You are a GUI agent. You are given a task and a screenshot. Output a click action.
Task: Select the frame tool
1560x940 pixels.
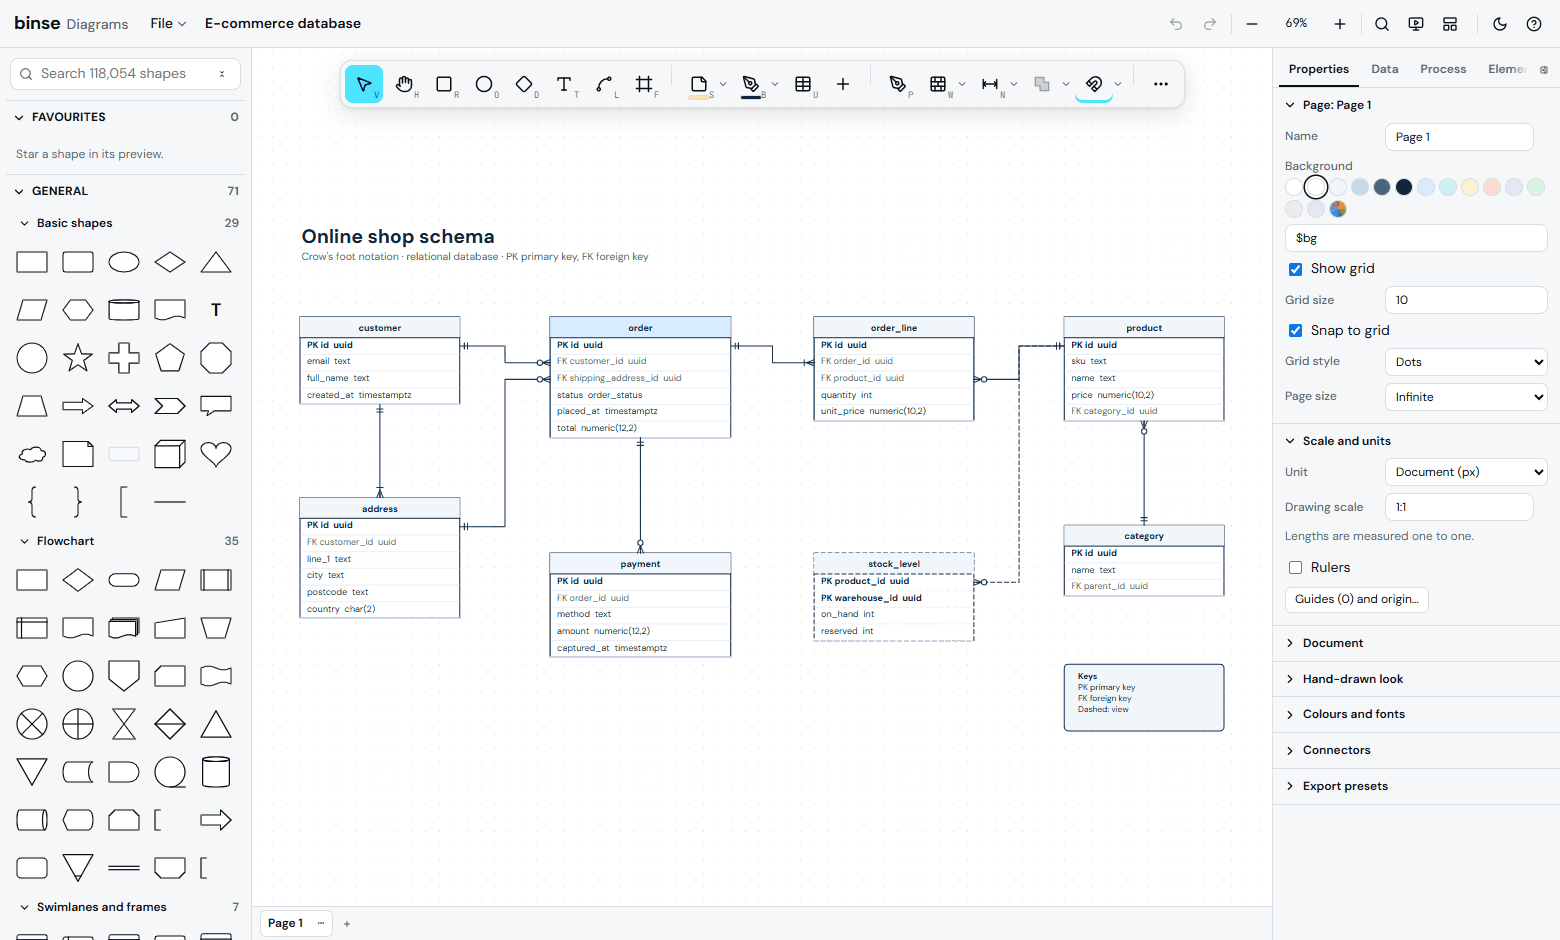pos(644,84)
